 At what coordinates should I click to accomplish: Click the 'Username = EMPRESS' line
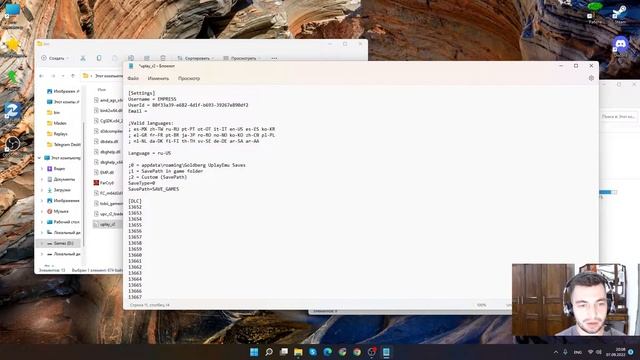click(152, 99)
